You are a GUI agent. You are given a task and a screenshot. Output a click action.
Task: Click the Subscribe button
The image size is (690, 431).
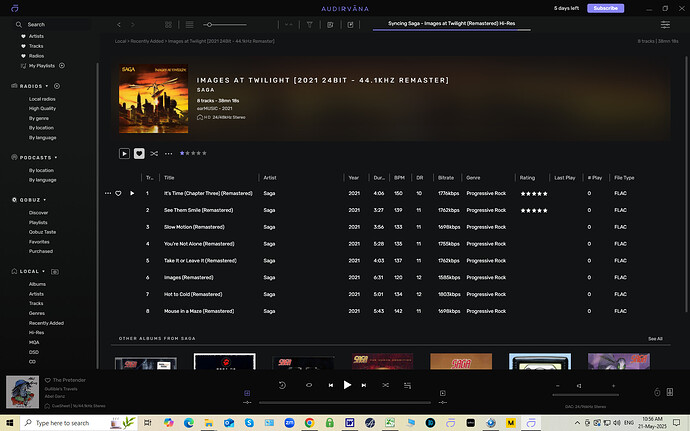(x=606, y=8)
